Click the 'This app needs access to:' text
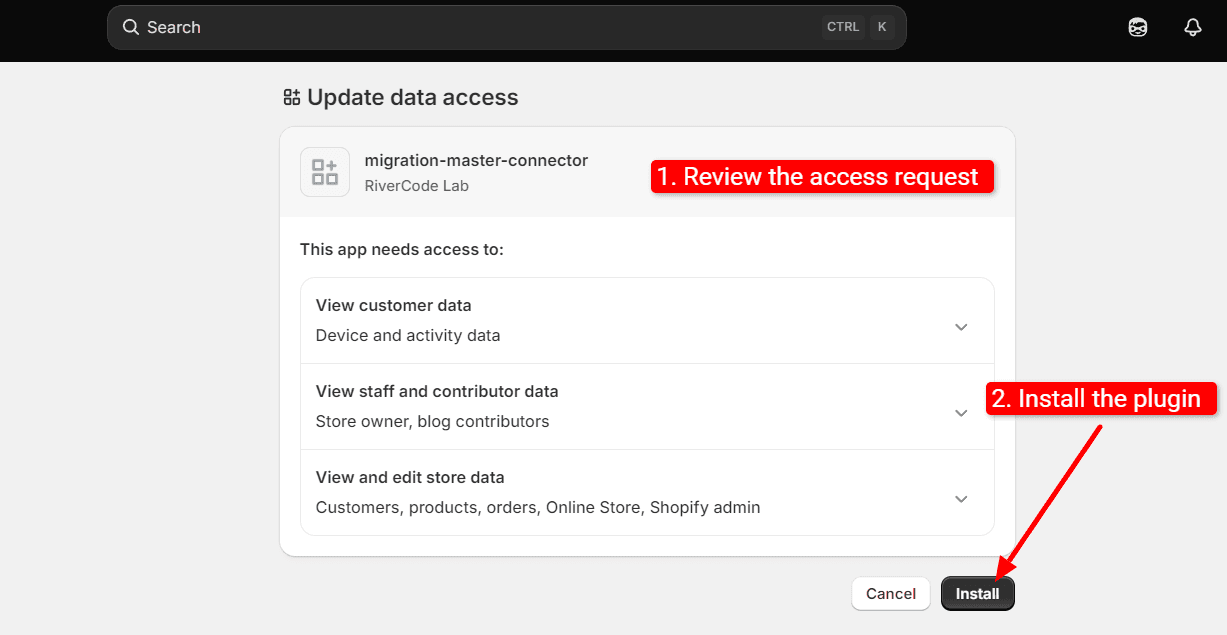The width and height of the screenshot is (1227, 635). tap(402, 249)
